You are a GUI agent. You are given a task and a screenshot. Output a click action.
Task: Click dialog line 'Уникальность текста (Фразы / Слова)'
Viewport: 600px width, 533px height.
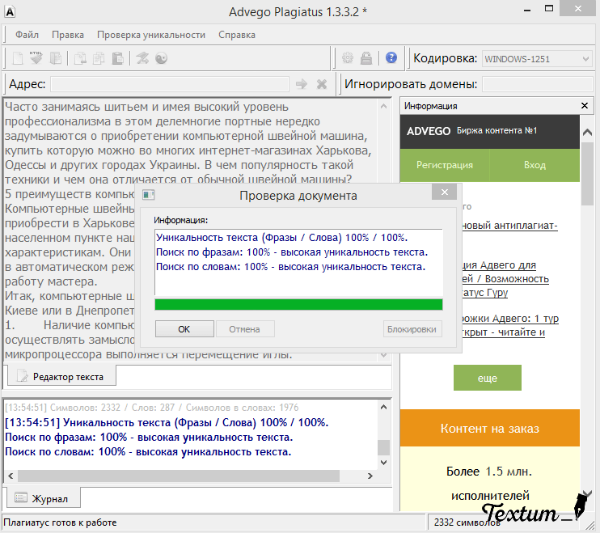tap(282, 238)
